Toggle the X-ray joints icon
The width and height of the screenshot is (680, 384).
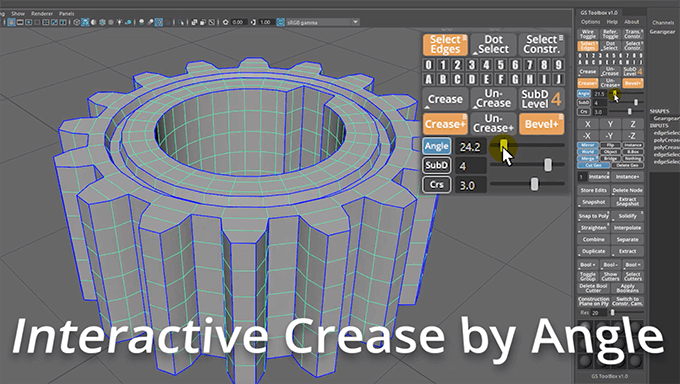click(x=212, y=22)
